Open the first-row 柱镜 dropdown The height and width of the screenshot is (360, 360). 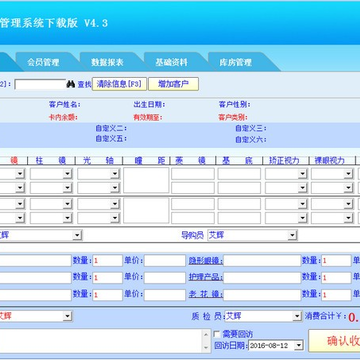[68, 174]
